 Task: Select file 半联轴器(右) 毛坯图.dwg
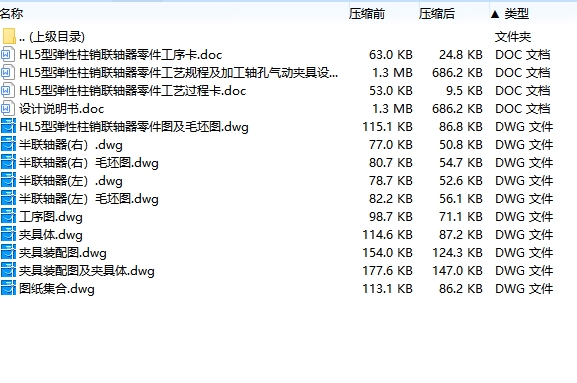[89, 163]
